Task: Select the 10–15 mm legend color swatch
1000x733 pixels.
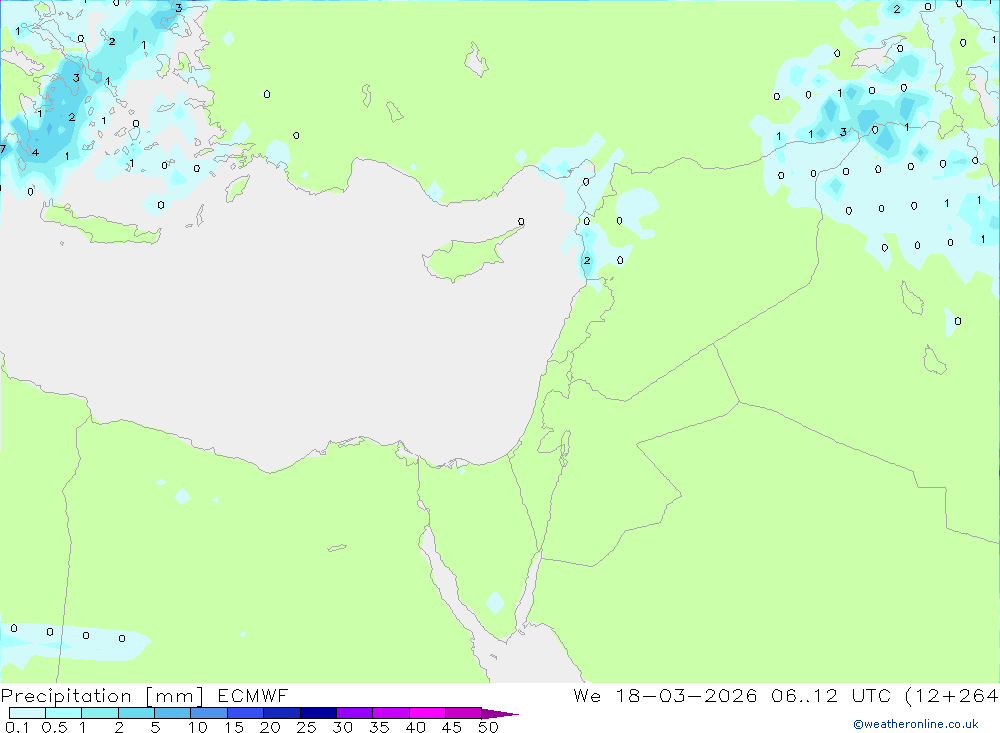Action: [x=209, y=713]
